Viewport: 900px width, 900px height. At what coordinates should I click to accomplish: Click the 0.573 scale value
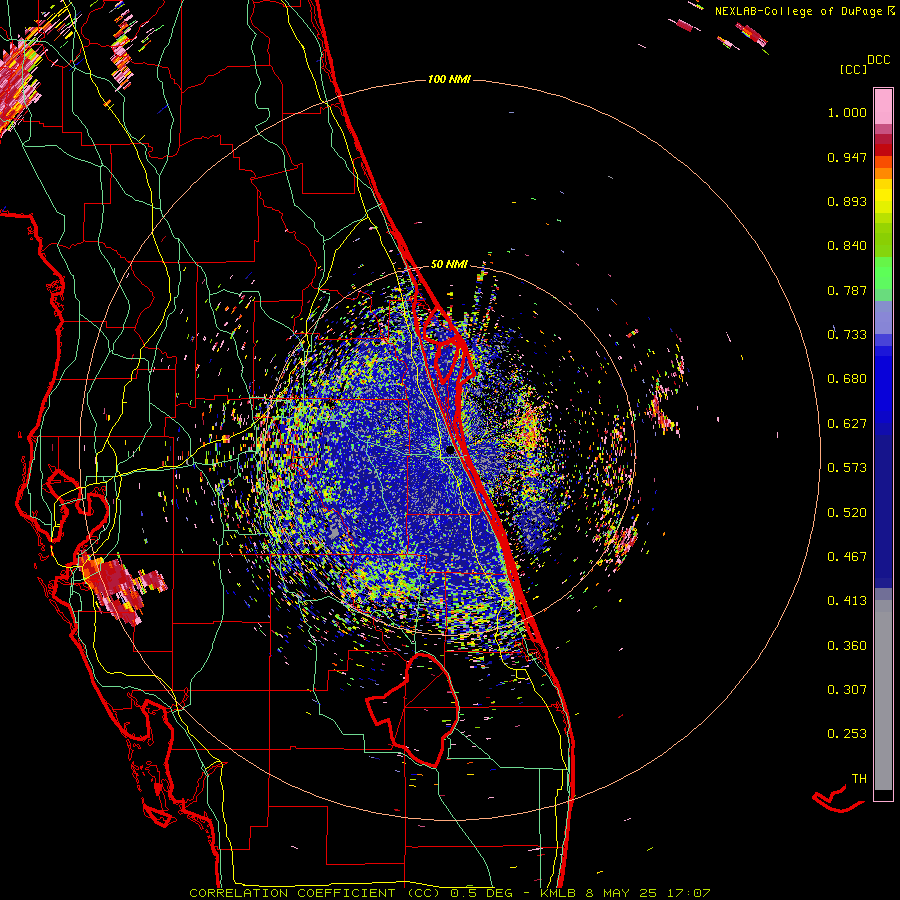(847, 468)
